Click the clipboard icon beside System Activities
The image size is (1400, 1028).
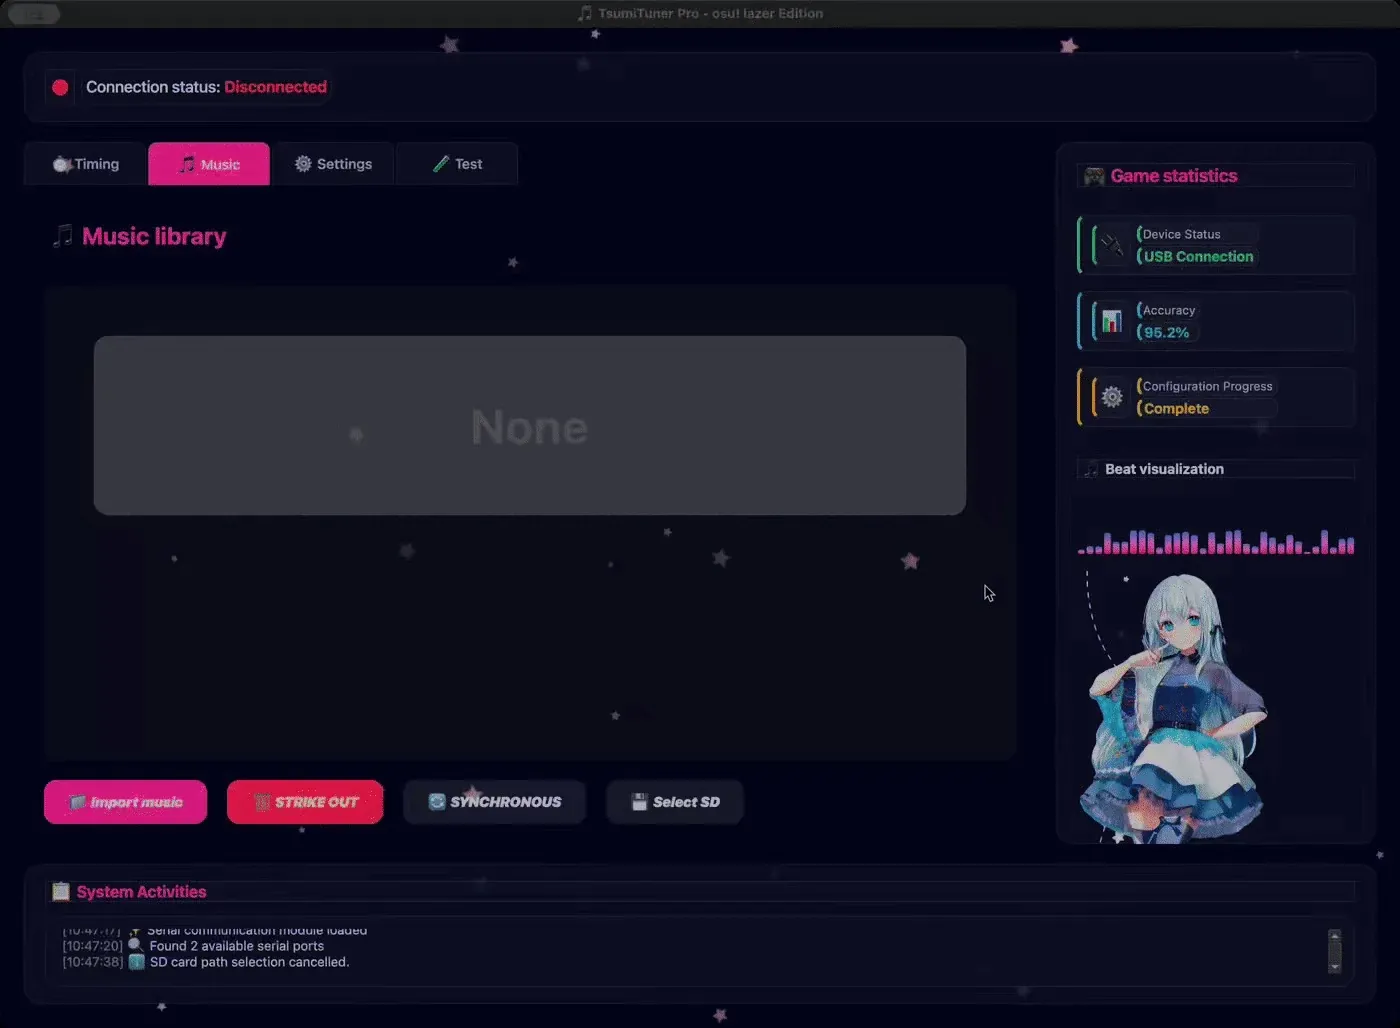[61, 891]
